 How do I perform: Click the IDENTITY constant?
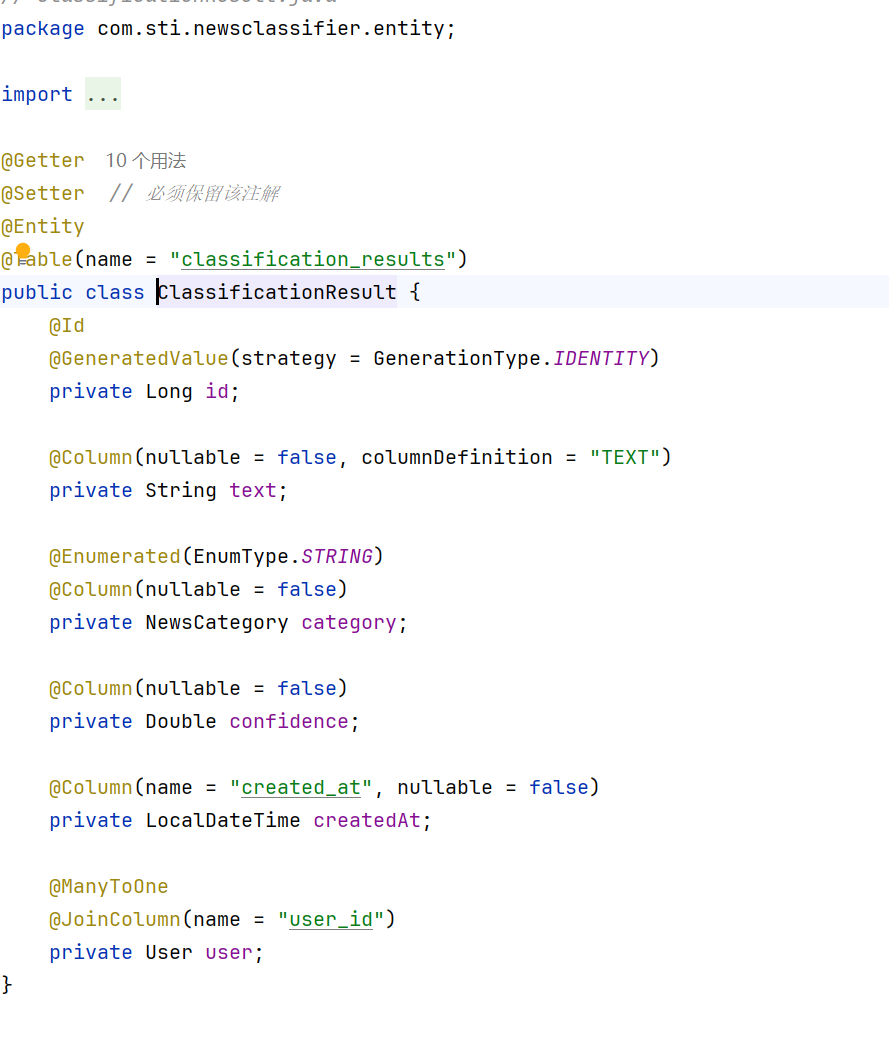[600, 358]
